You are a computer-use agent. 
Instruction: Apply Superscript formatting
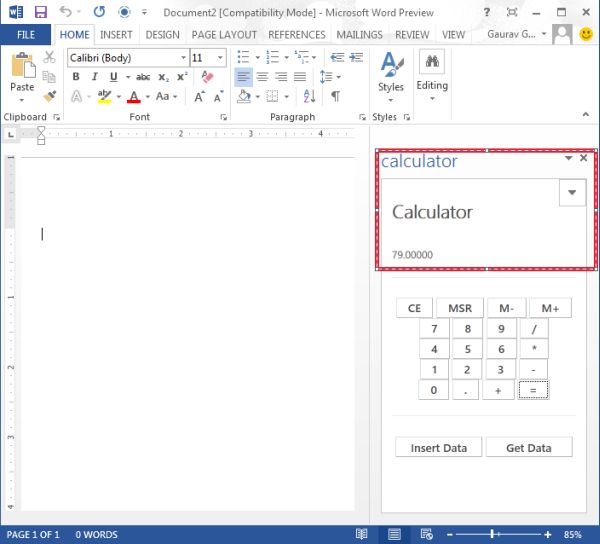tap(182, 77)
